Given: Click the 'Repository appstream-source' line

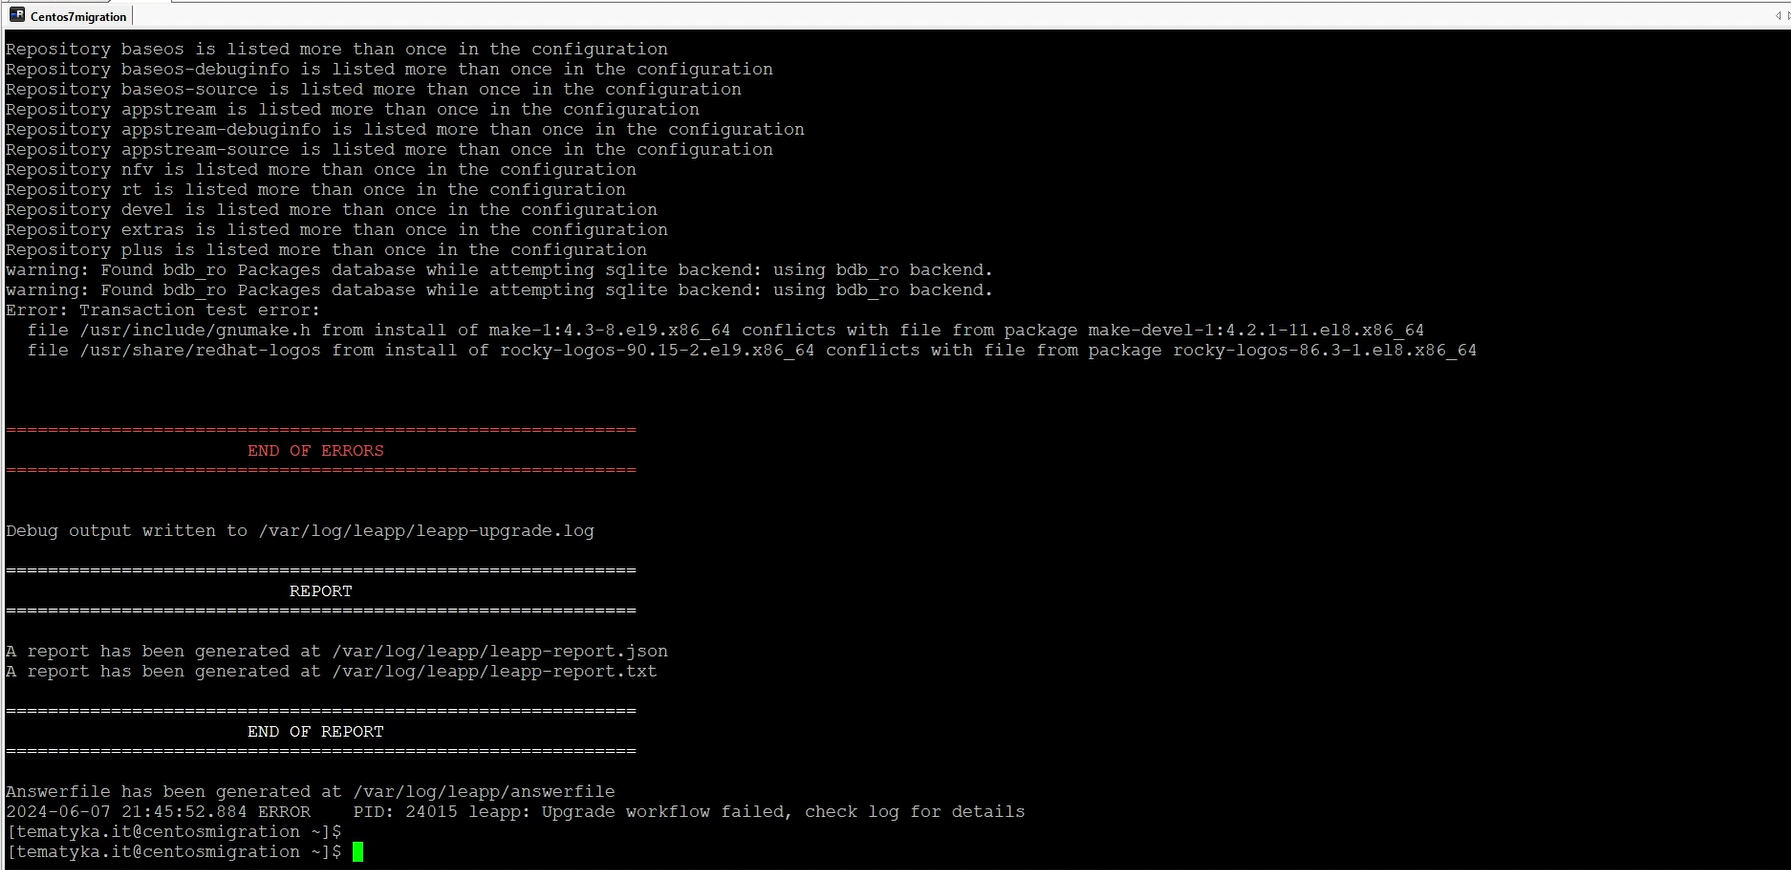Looking at the screenshot, I should tap(390, 149).
